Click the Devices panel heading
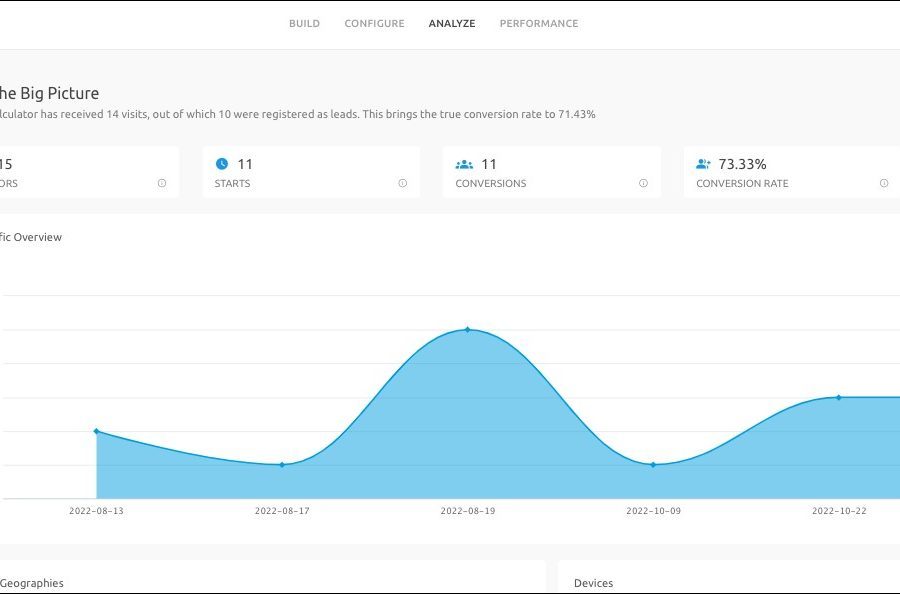 point(593,583)
